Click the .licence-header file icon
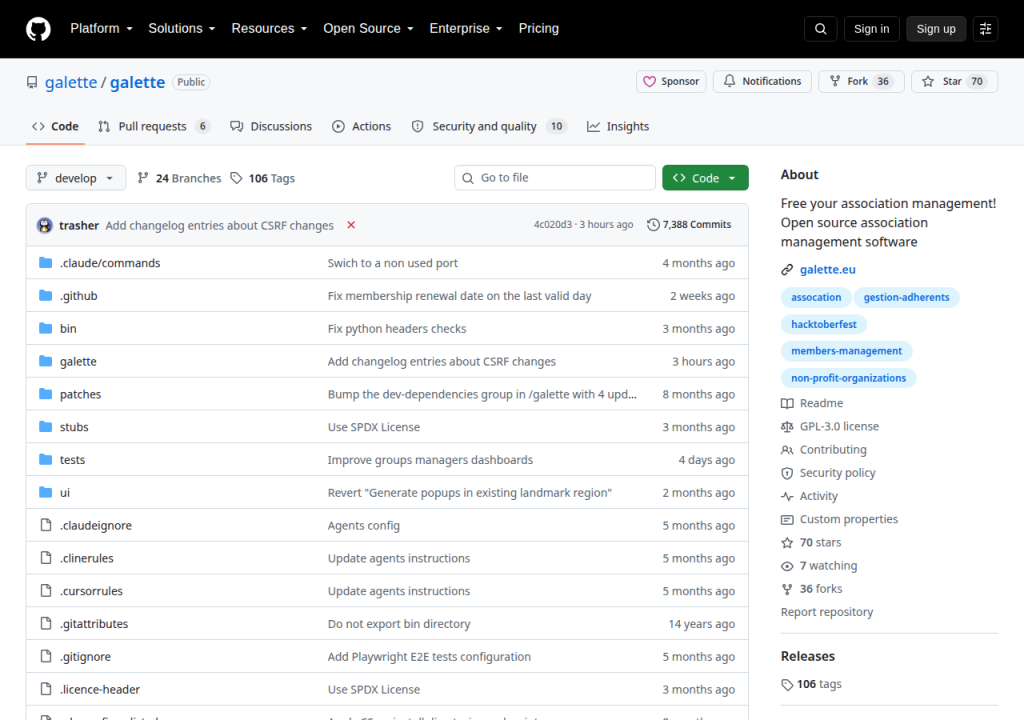Viewport: 1024px width, 720px height. pyautogui.click(x=46, y=689)
